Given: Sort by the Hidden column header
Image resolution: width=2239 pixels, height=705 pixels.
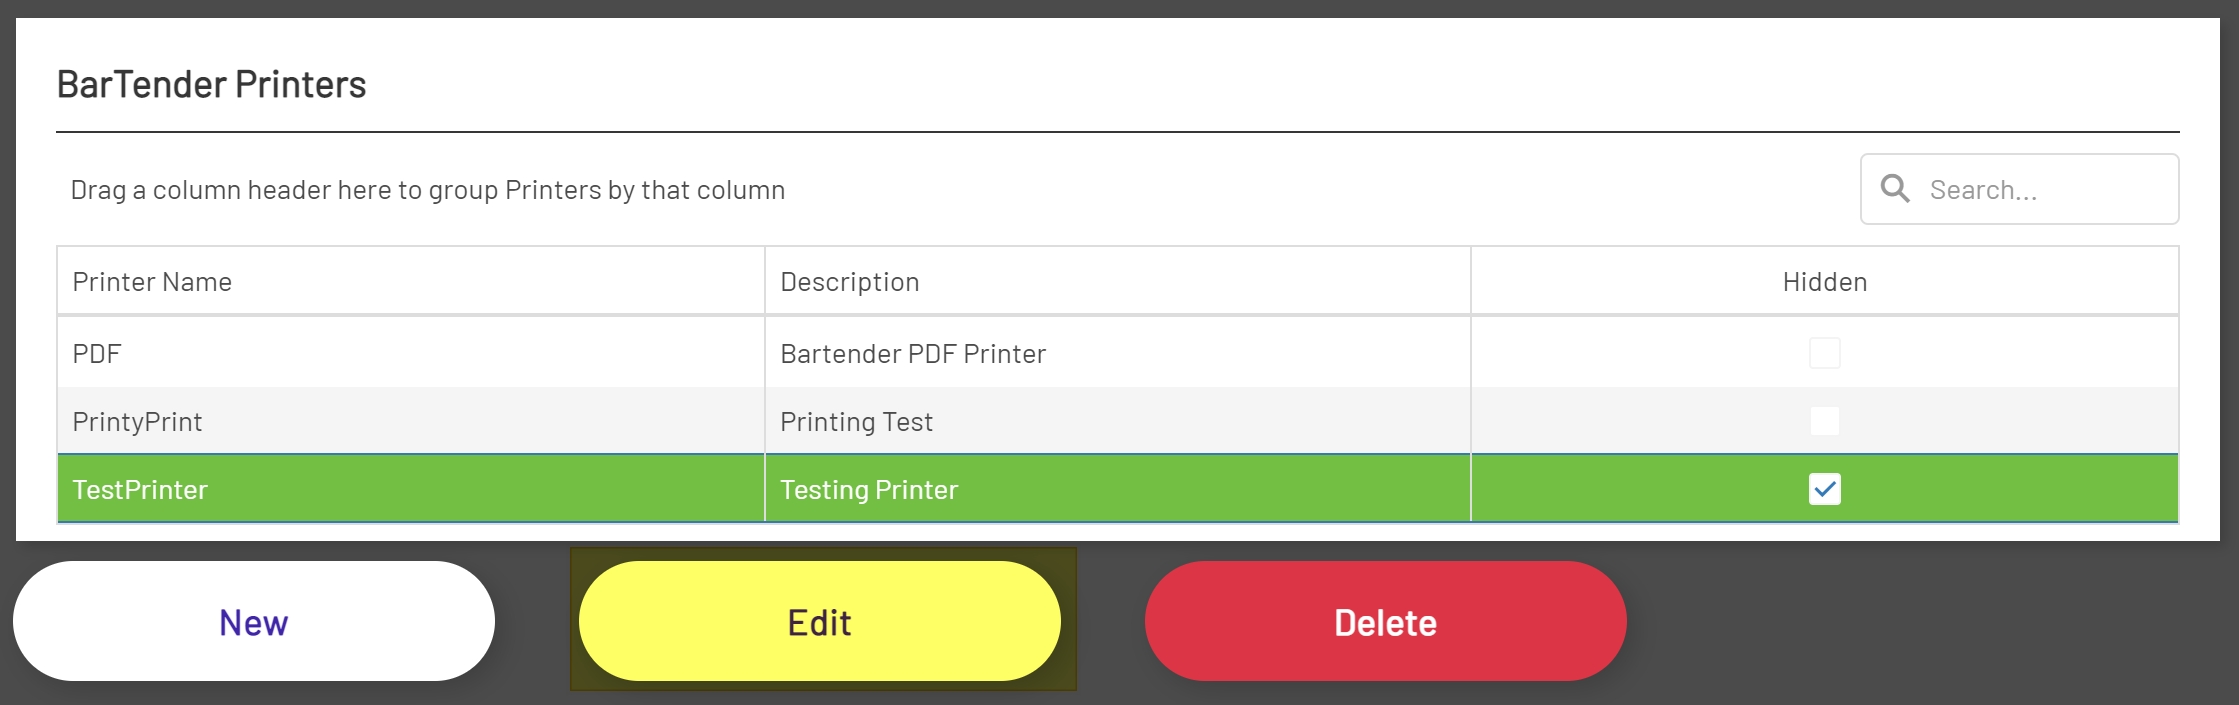Looking at the screenshot, I should pyautogui.click(x=1823, y=281).
